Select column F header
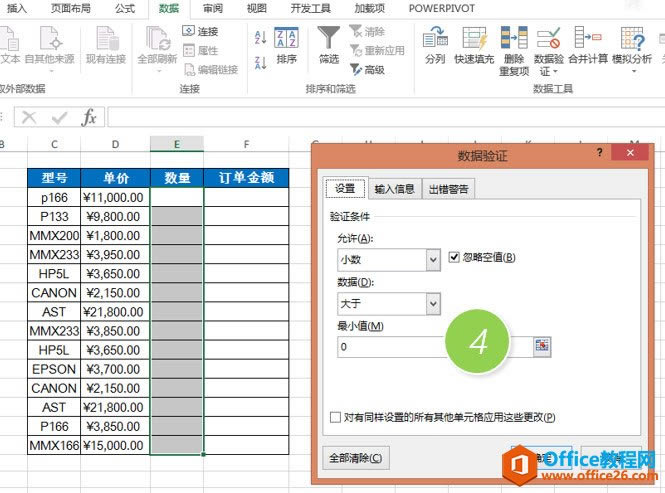Viewport: 665px width, 493px height. click(246, 144)
